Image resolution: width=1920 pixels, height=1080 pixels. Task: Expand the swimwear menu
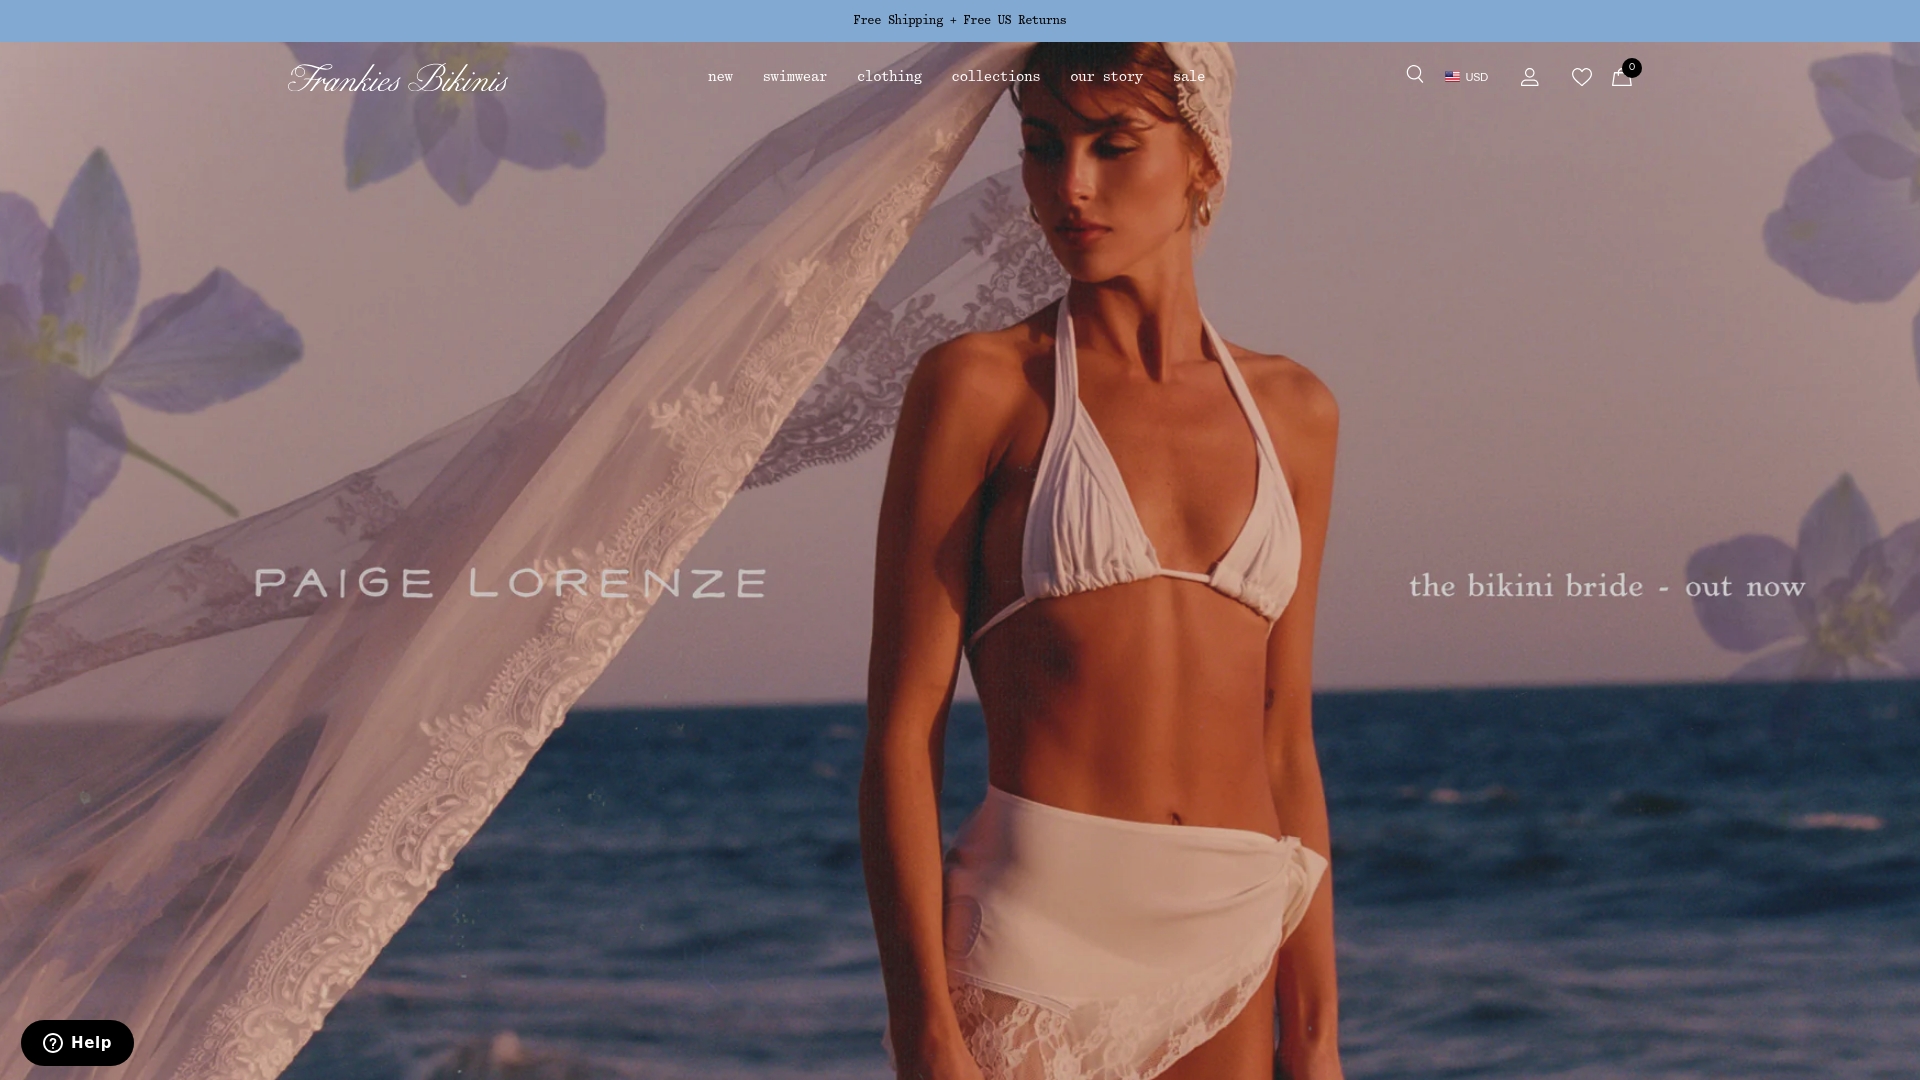[794, 77]
